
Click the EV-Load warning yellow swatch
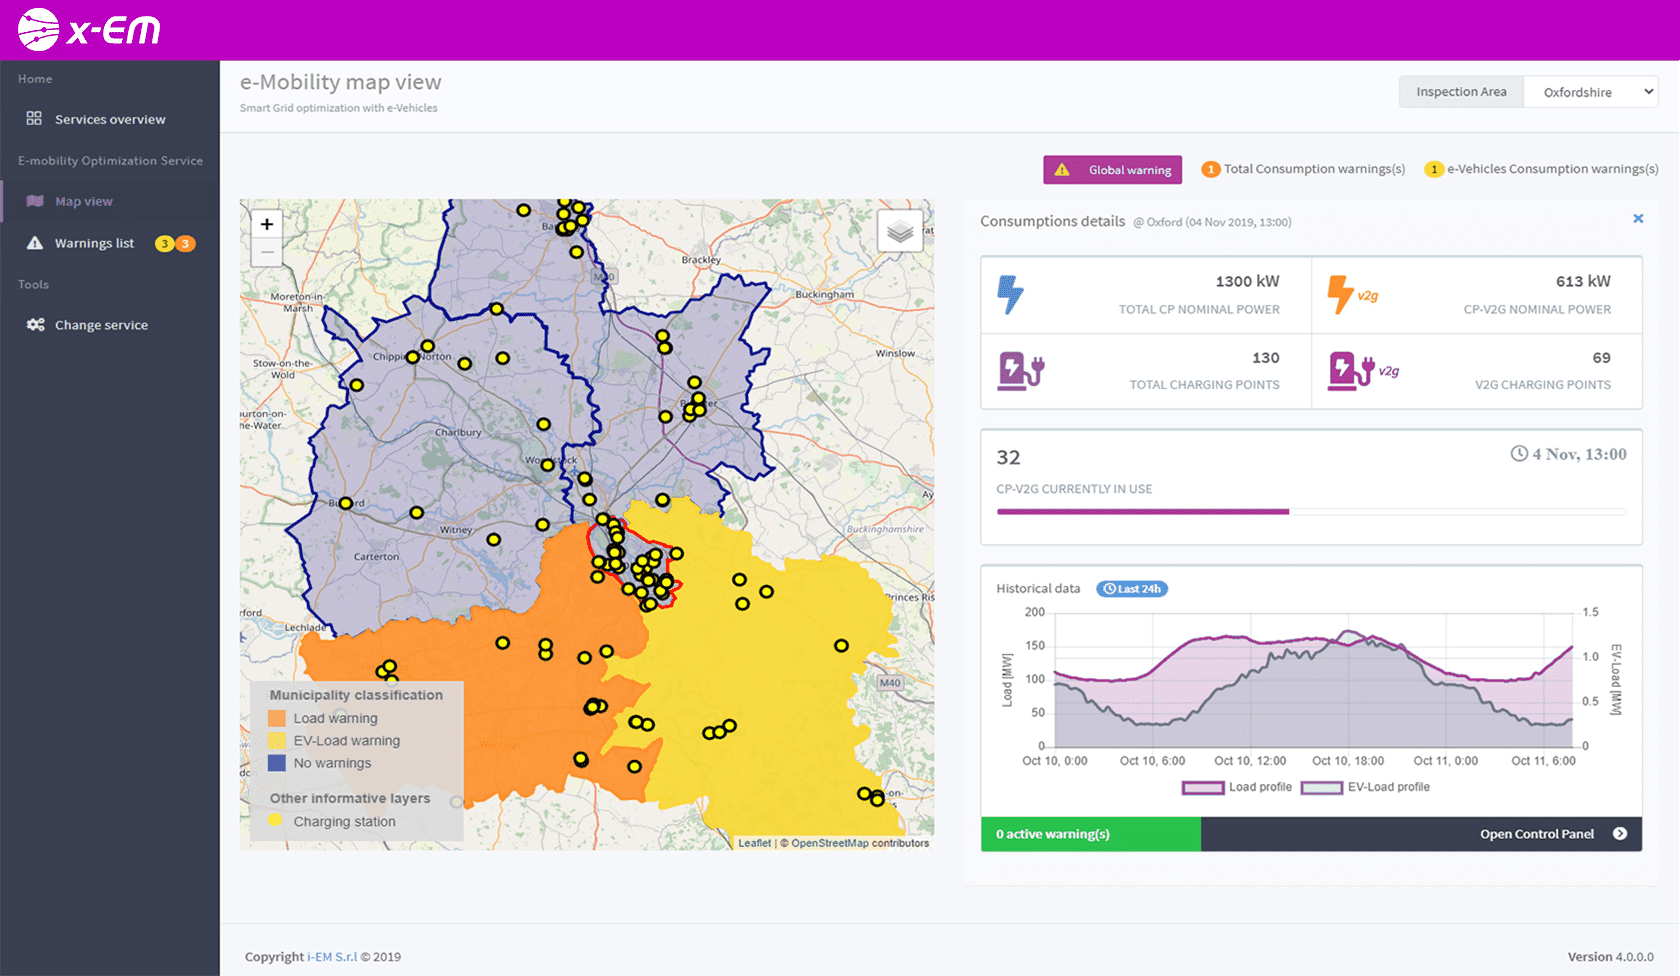pyautogui.click(x=277, y=741)
